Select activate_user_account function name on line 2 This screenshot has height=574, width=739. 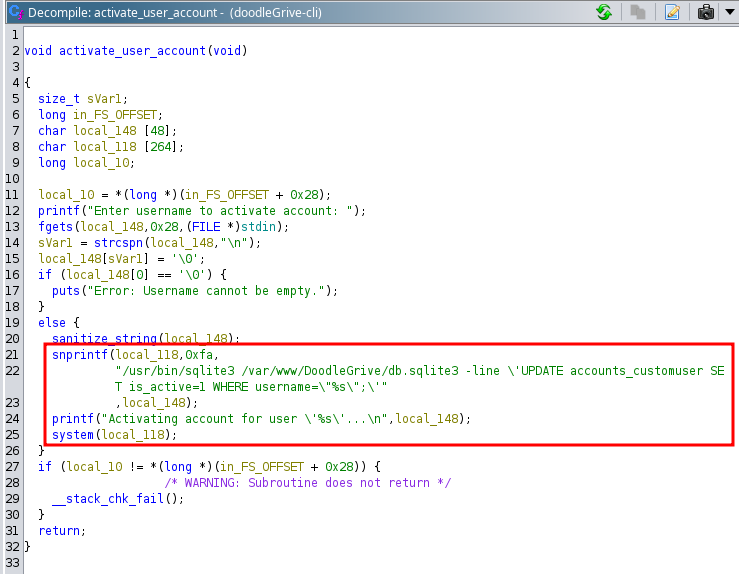click(132, 50)
